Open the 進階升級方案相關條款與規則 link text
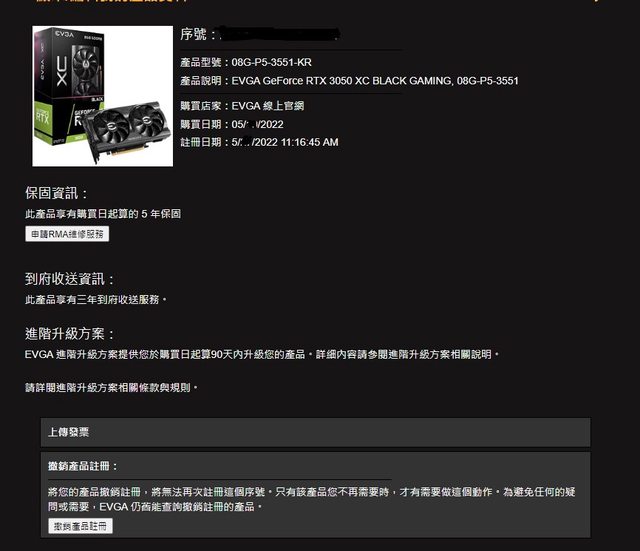This screenshot has width=640, height=551. (123, 387)
